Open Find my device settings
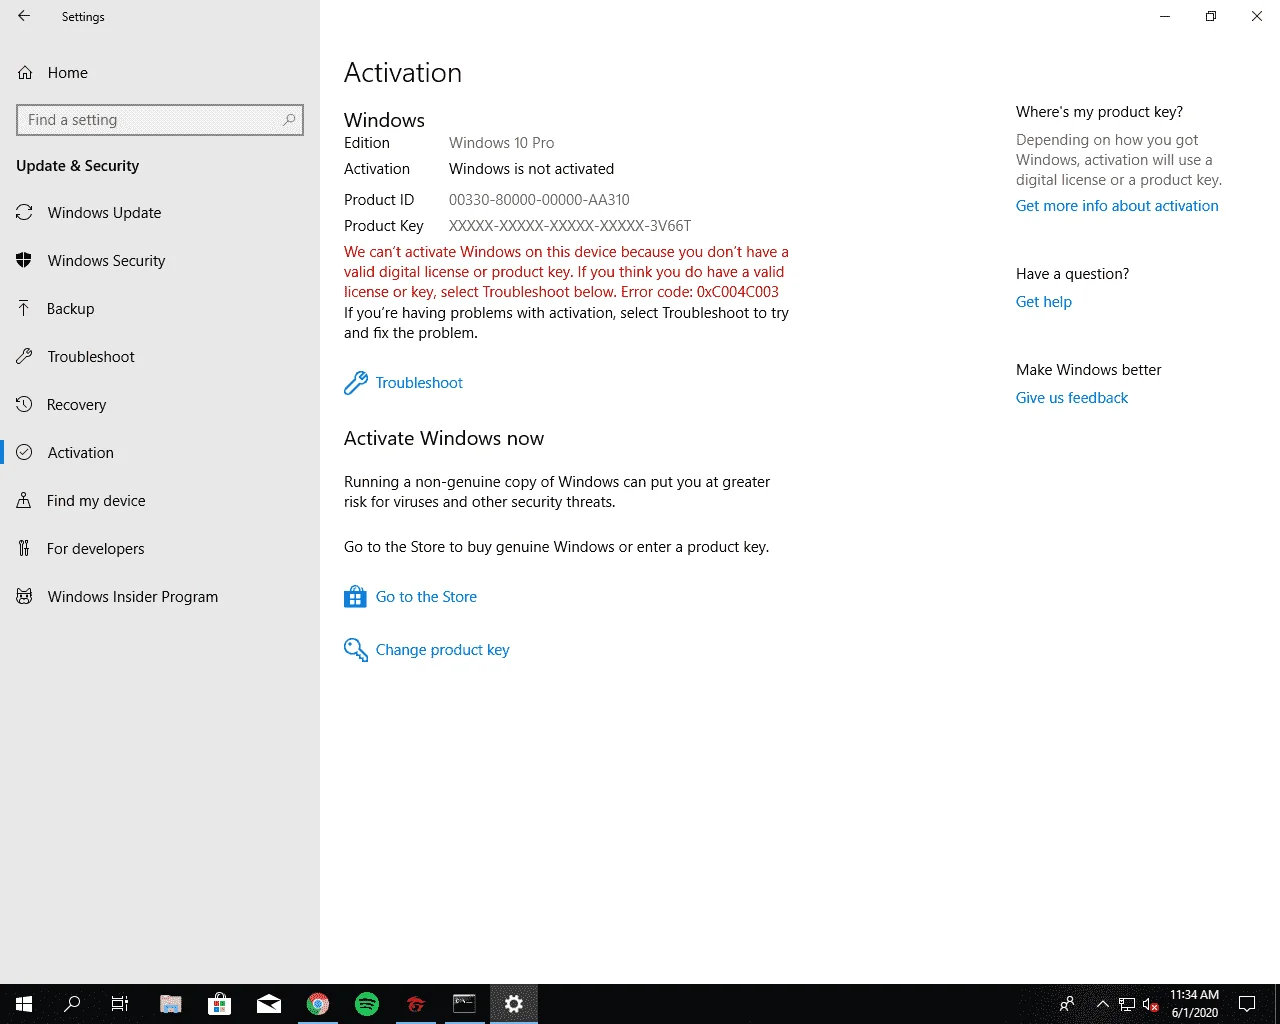 pyautogui.click(x=160, y=501)
